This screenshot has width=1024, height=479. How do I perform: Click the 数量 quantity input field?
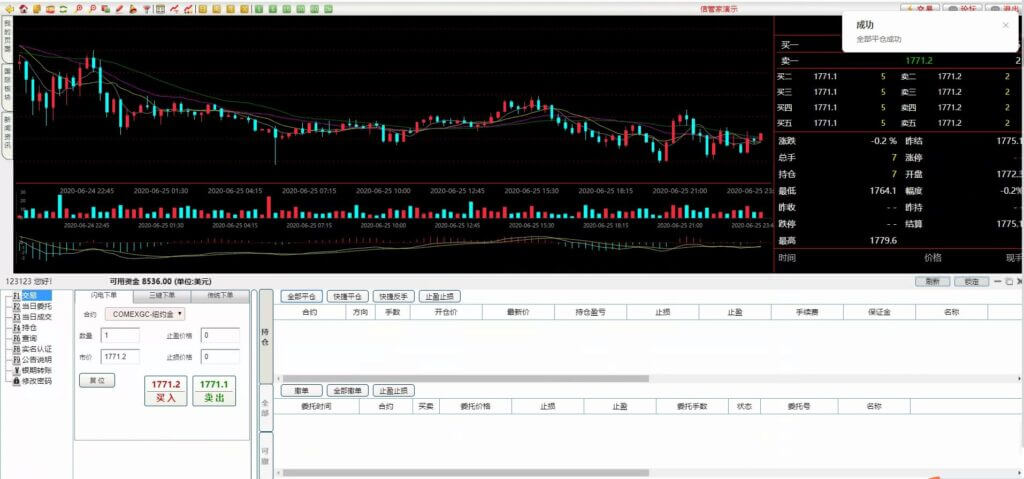point(120,336)
